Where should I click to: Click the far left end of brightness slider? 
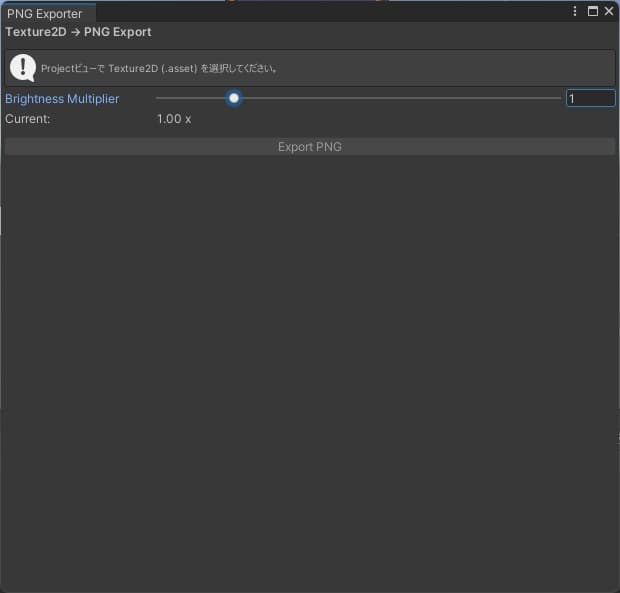158,98
